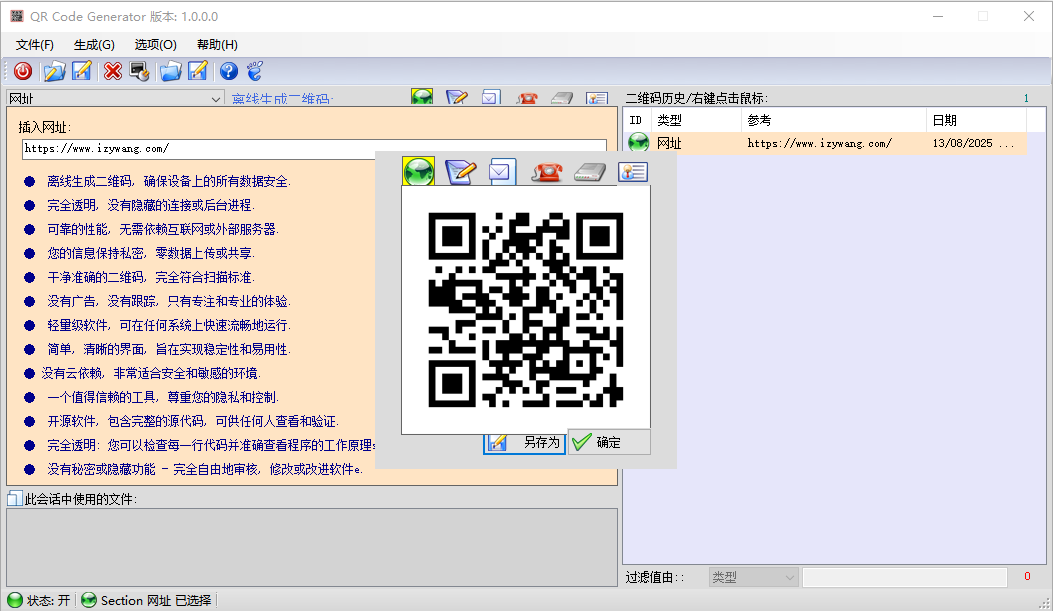The width and height of the screenshot is (1053, 611).
Task: Open the 帮助(H) menu
Action: (x=217, y=45)
